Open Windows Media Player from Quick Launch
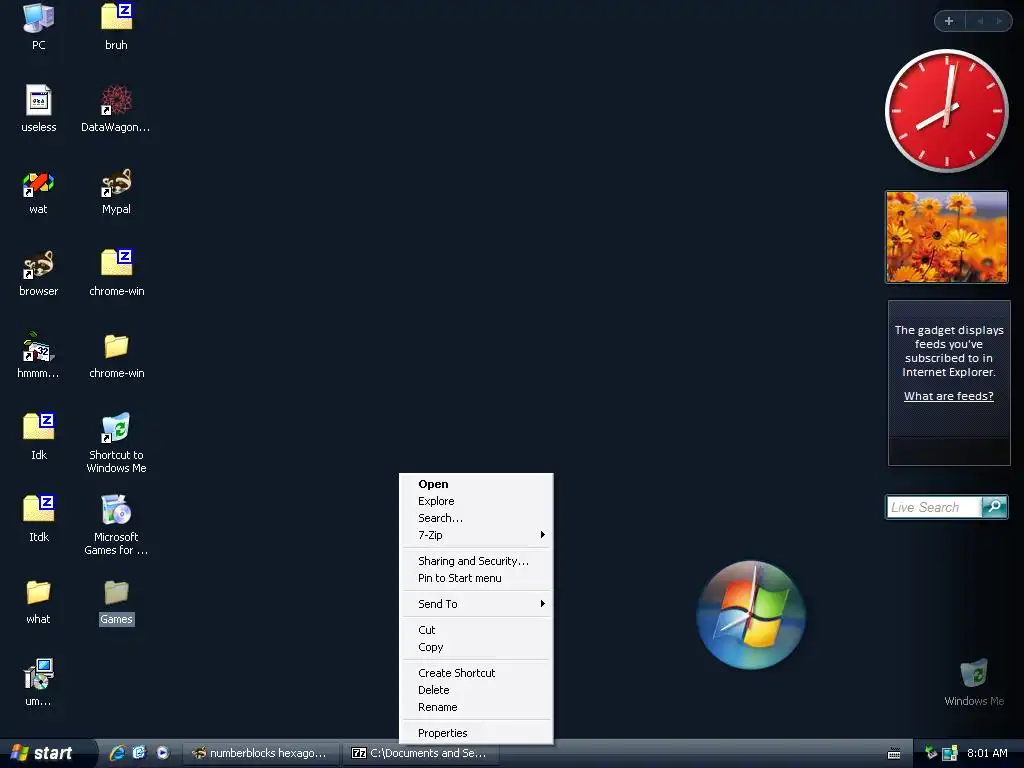 pos(162,753)
